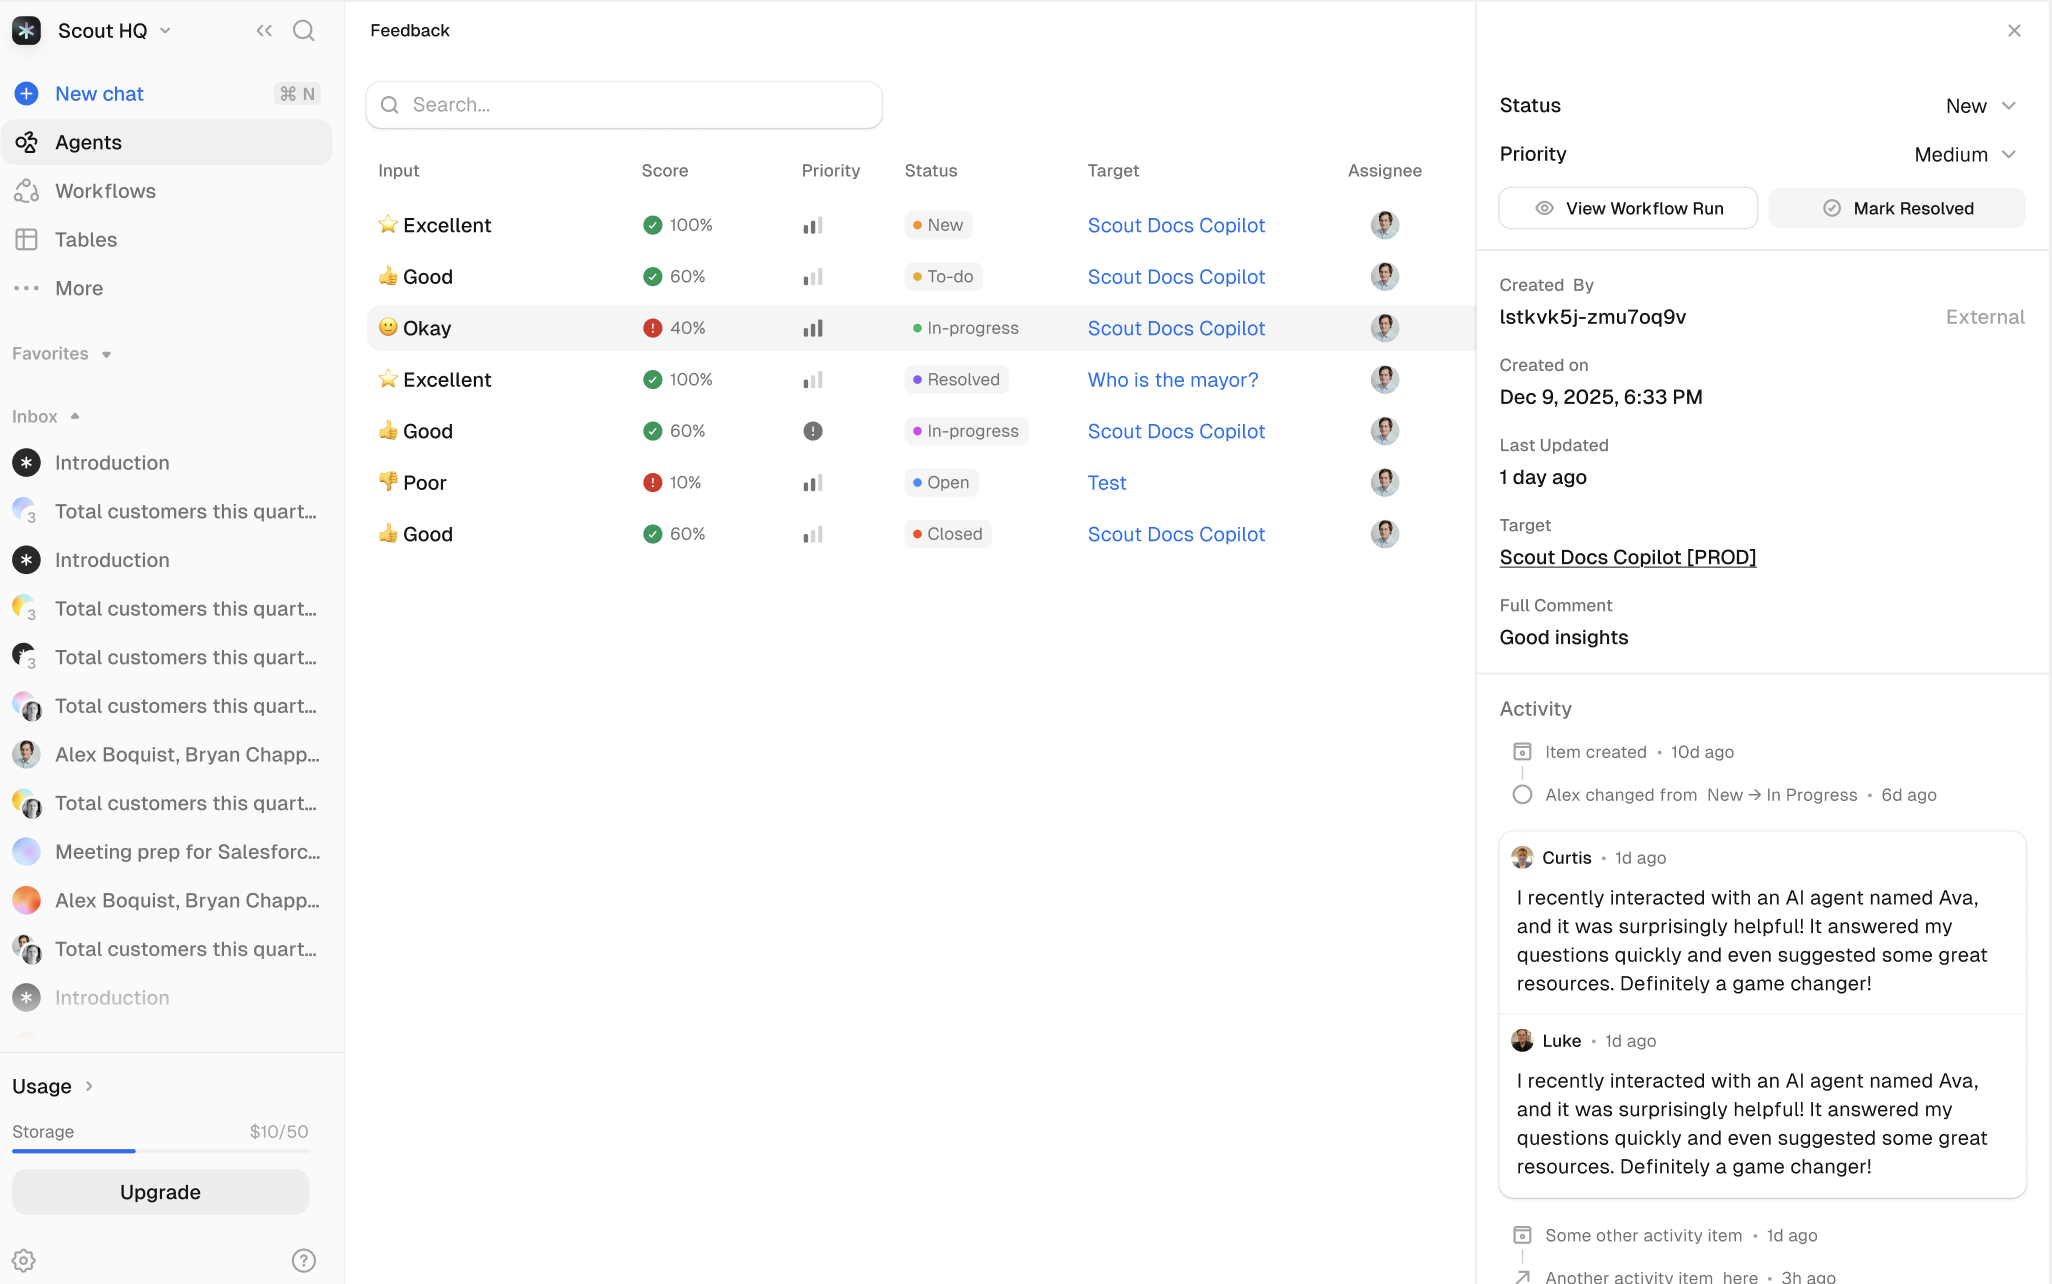Open the Scout HQ workspace switcher chevron
Viewport: 2052px width, 1284px height.
[x=166, y=30]
